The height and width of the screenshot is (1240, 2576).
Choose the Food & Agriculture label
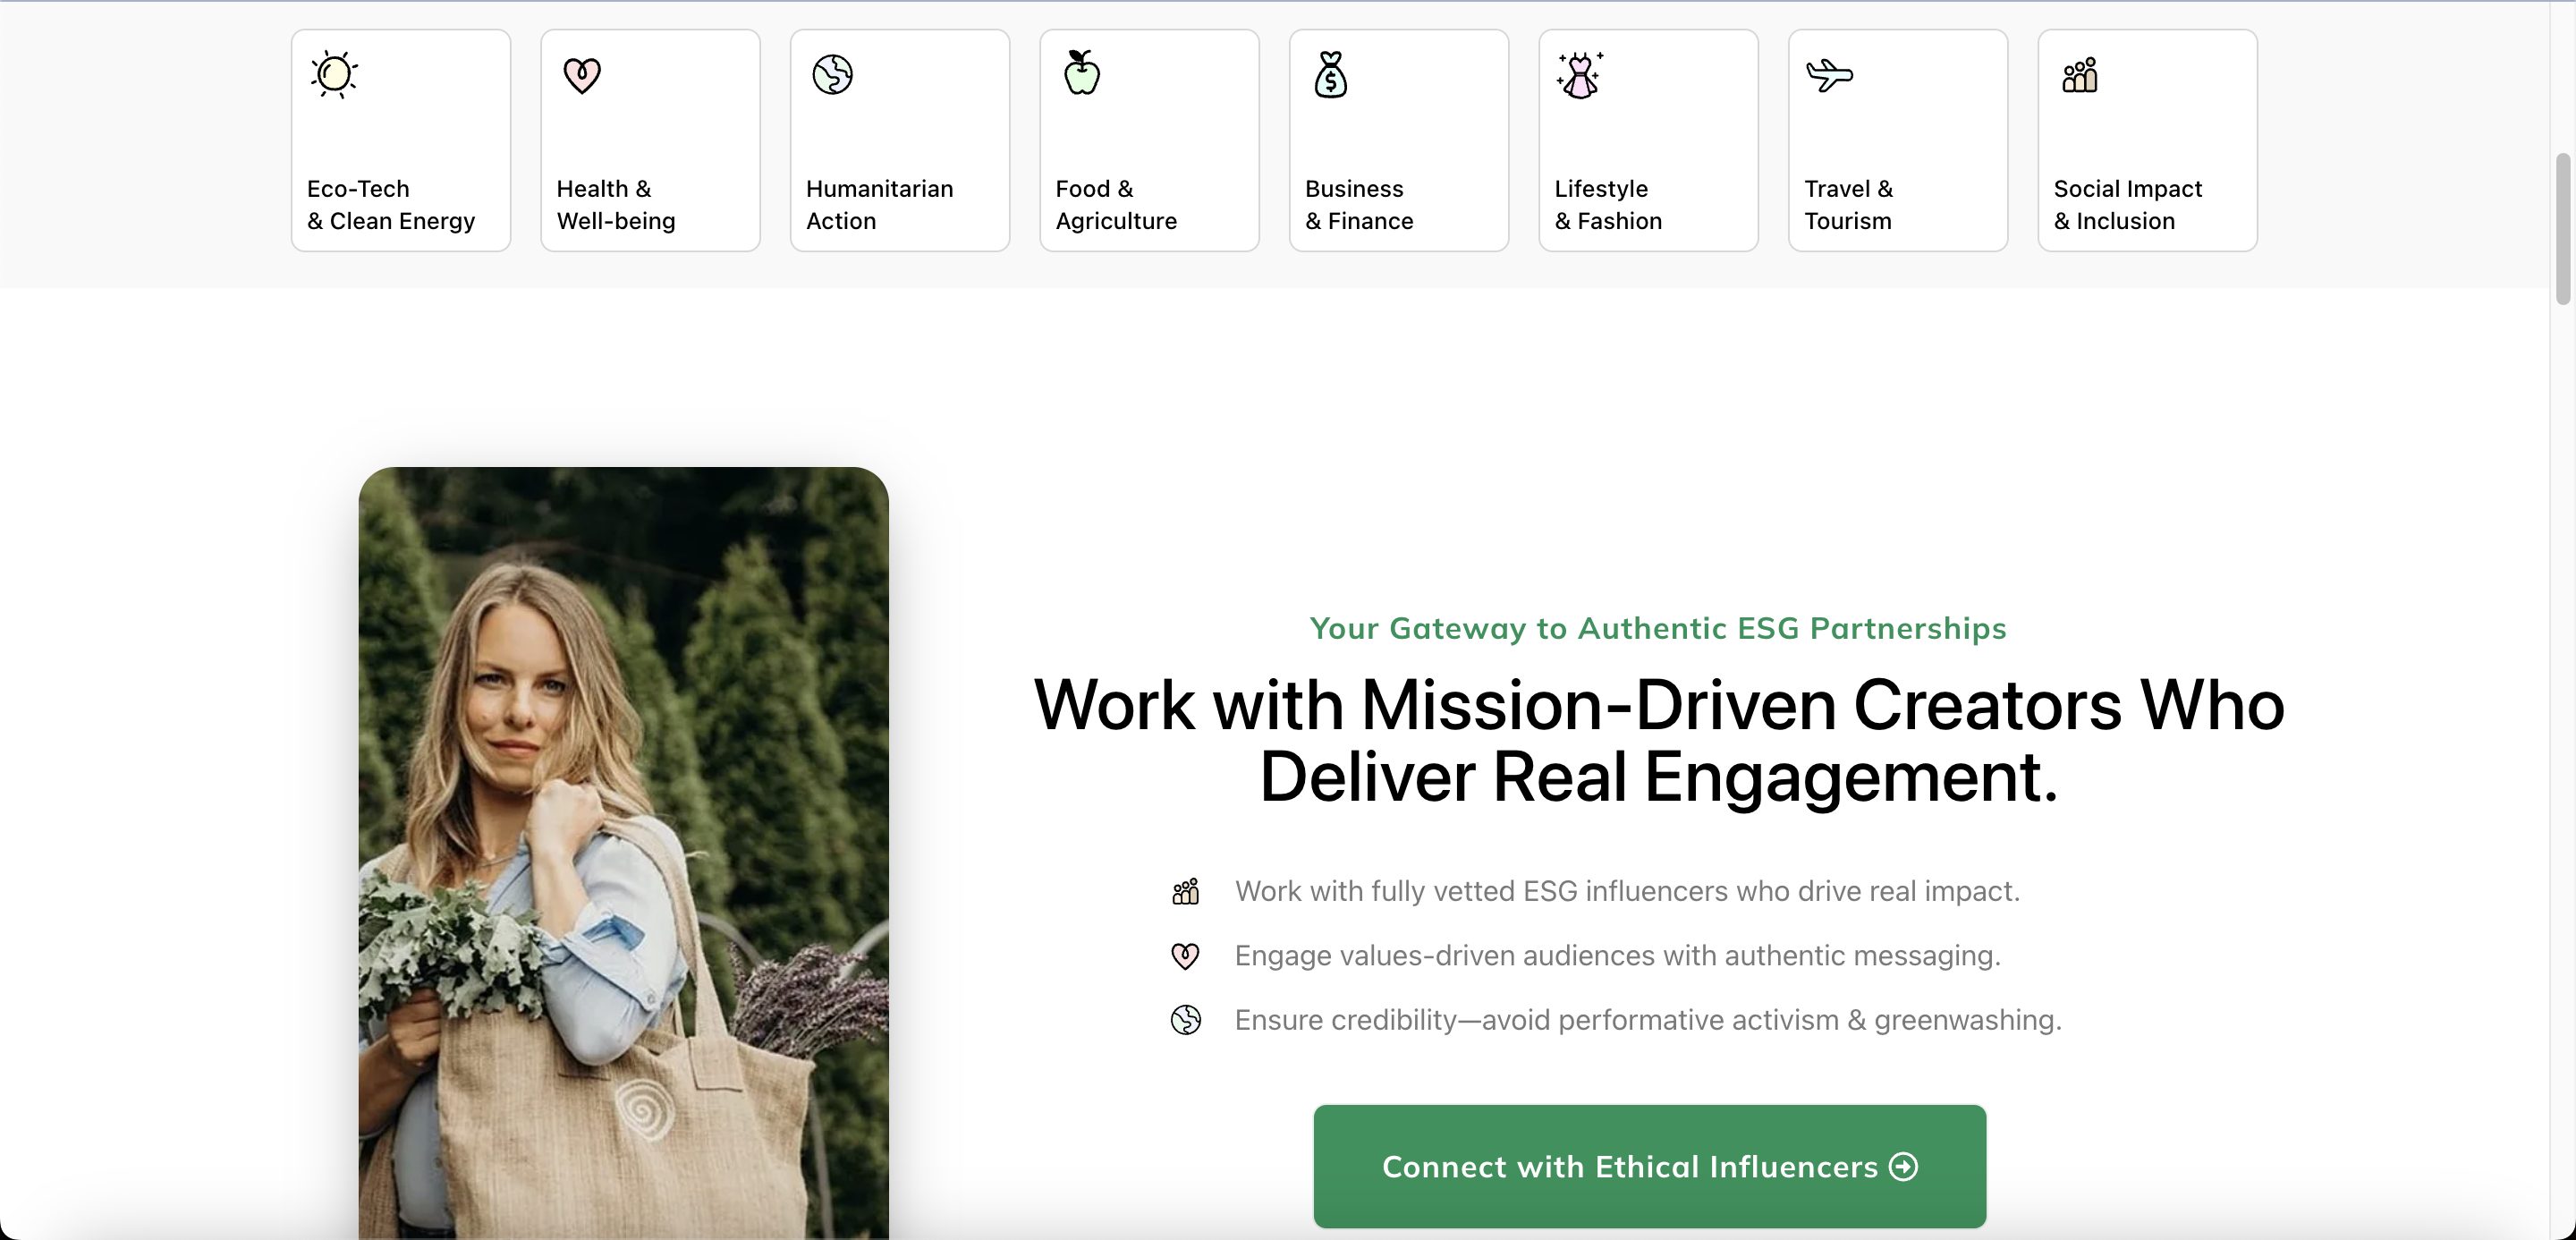coord(1116,205)
